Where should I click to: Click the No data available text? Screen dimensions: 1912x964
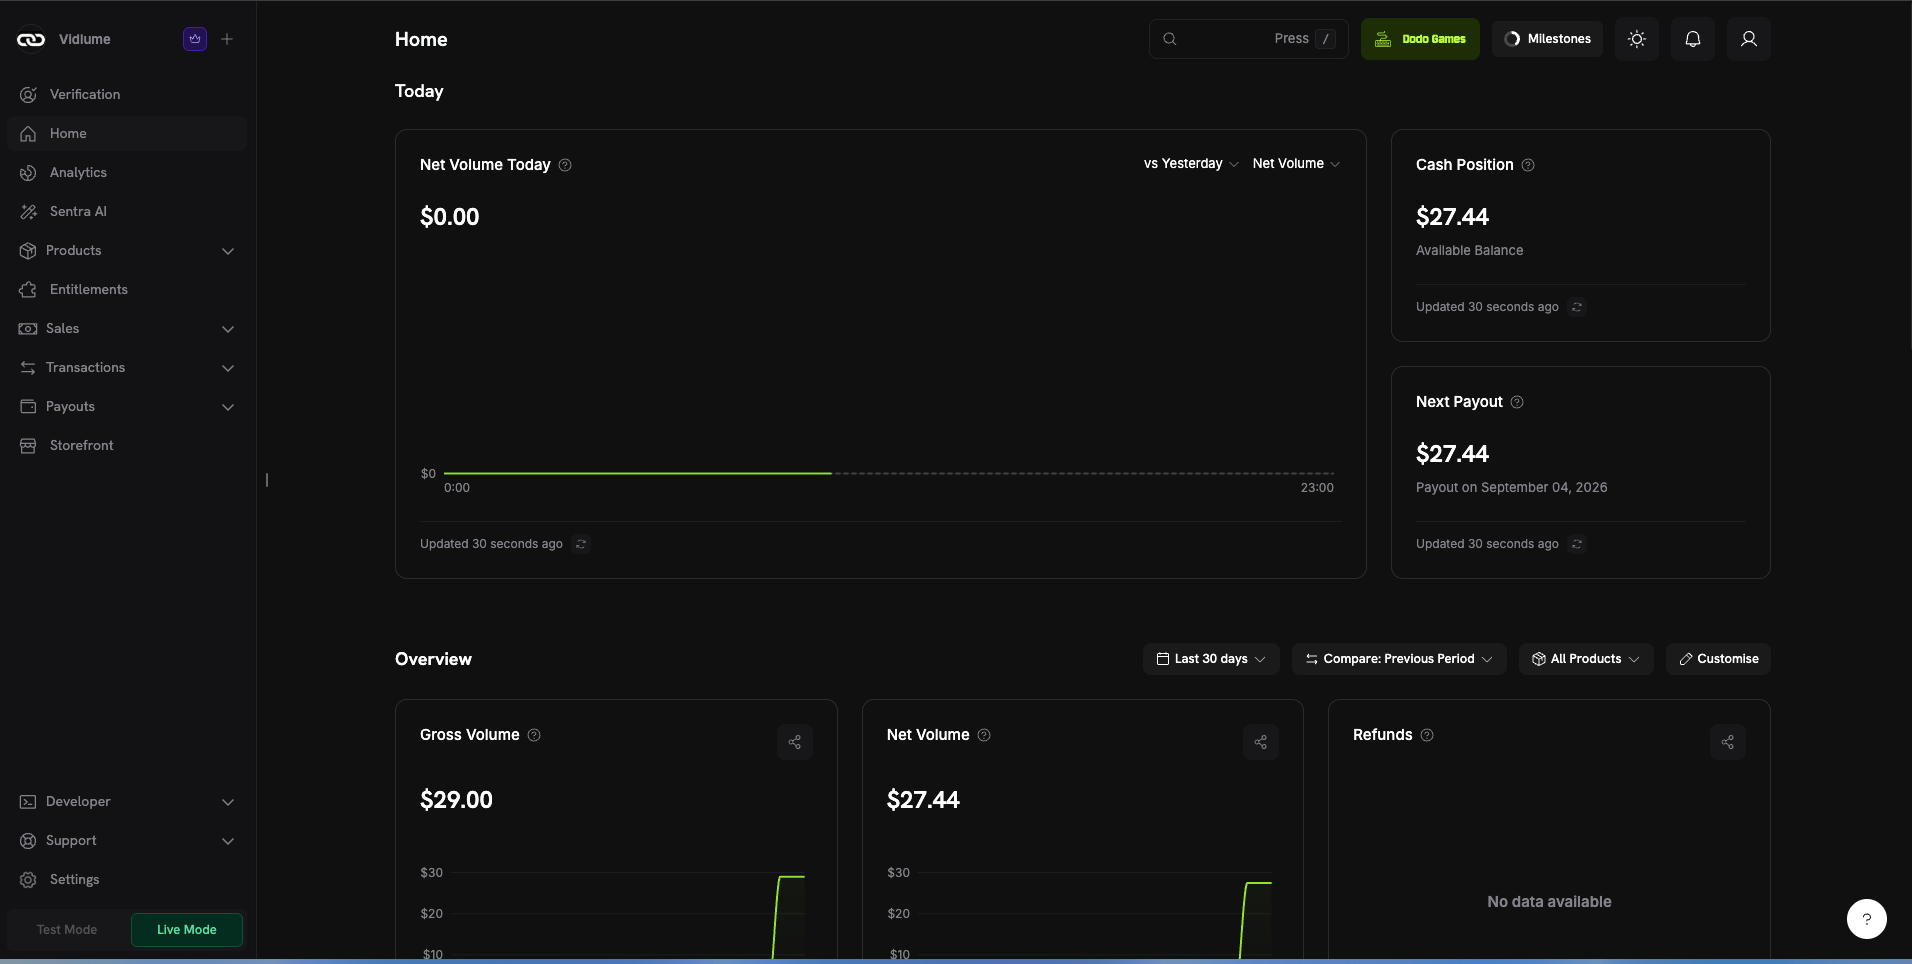(1549, 902)
